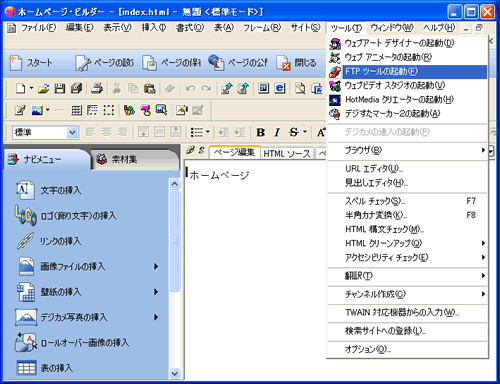Image resolution: width=500 pixels, height=384 pixels.
Task: Click the スタート button
Action: point(31,63)
